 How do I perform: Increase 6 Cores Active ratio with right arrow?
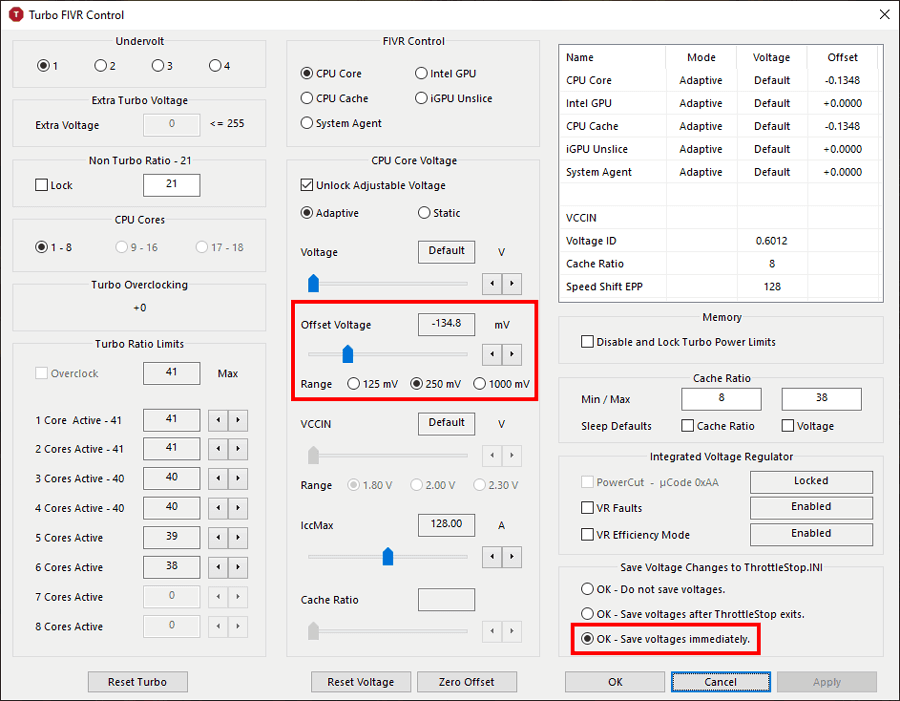(238, 567)
